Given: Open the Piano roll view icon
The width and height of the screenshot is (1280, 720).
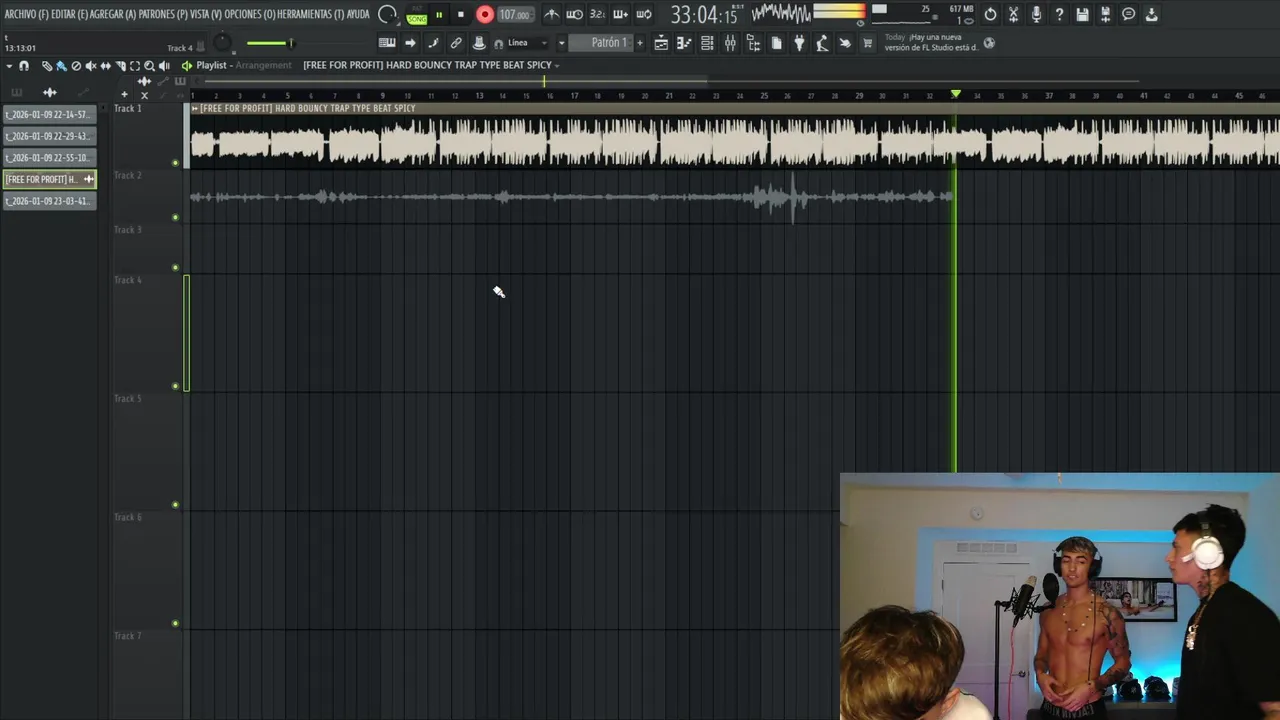Looking at the screenshot, I should (x=684, y=43).
